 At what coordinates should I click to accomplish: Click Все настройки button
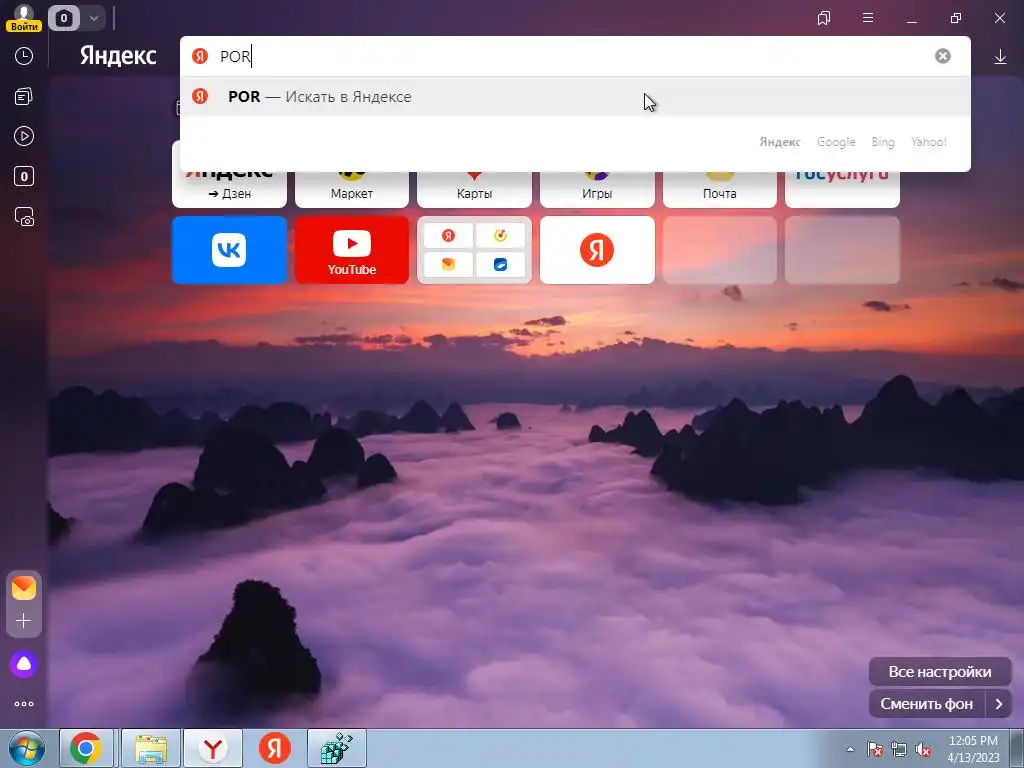click(x=940, y=671)
